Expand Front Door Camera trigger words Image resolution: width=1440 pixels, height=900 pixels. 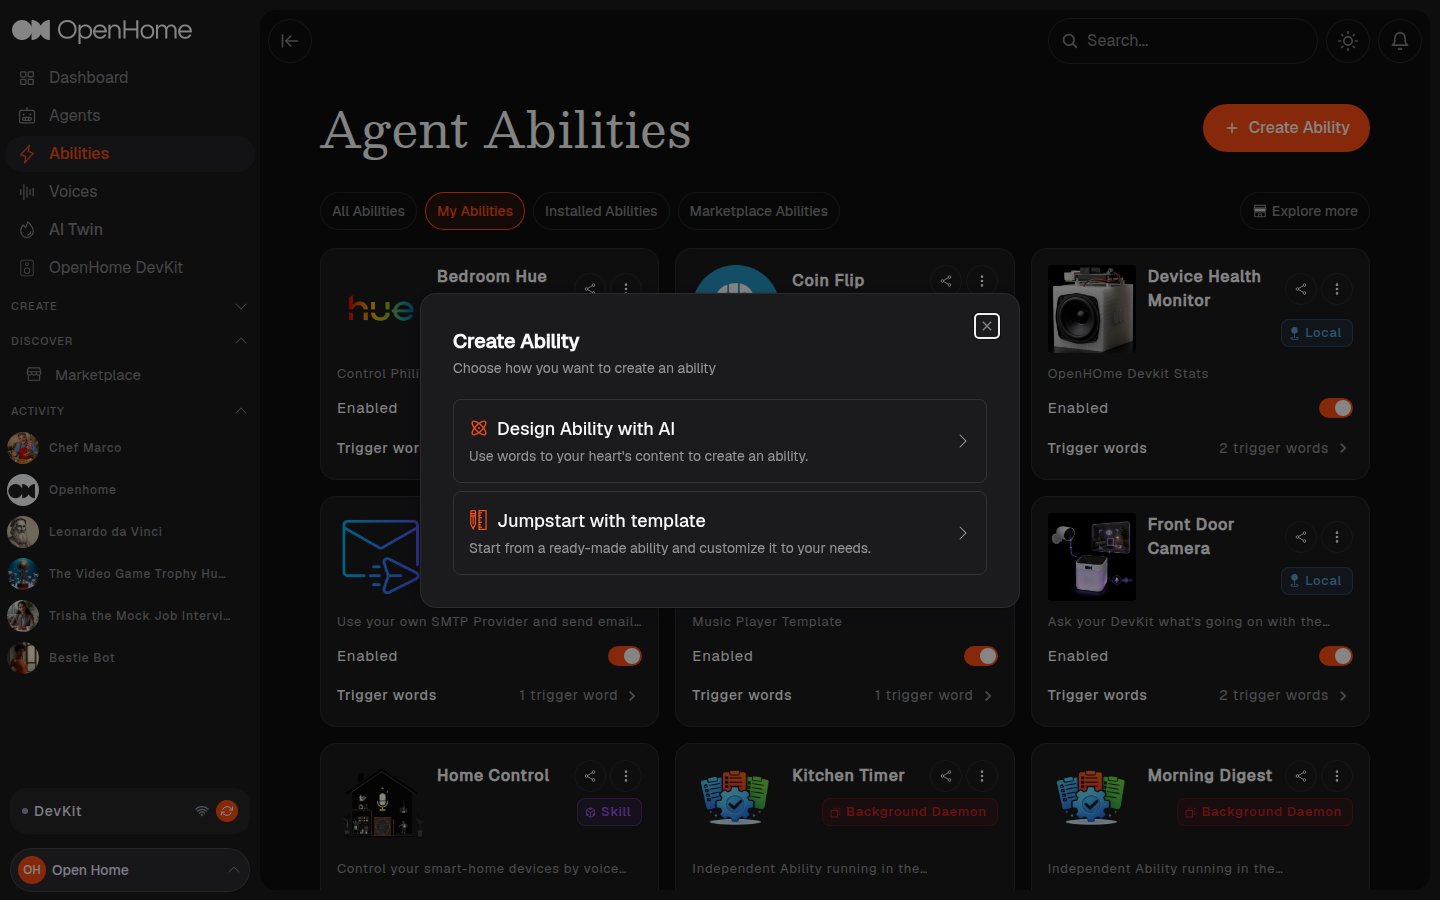coord(1283,695)
